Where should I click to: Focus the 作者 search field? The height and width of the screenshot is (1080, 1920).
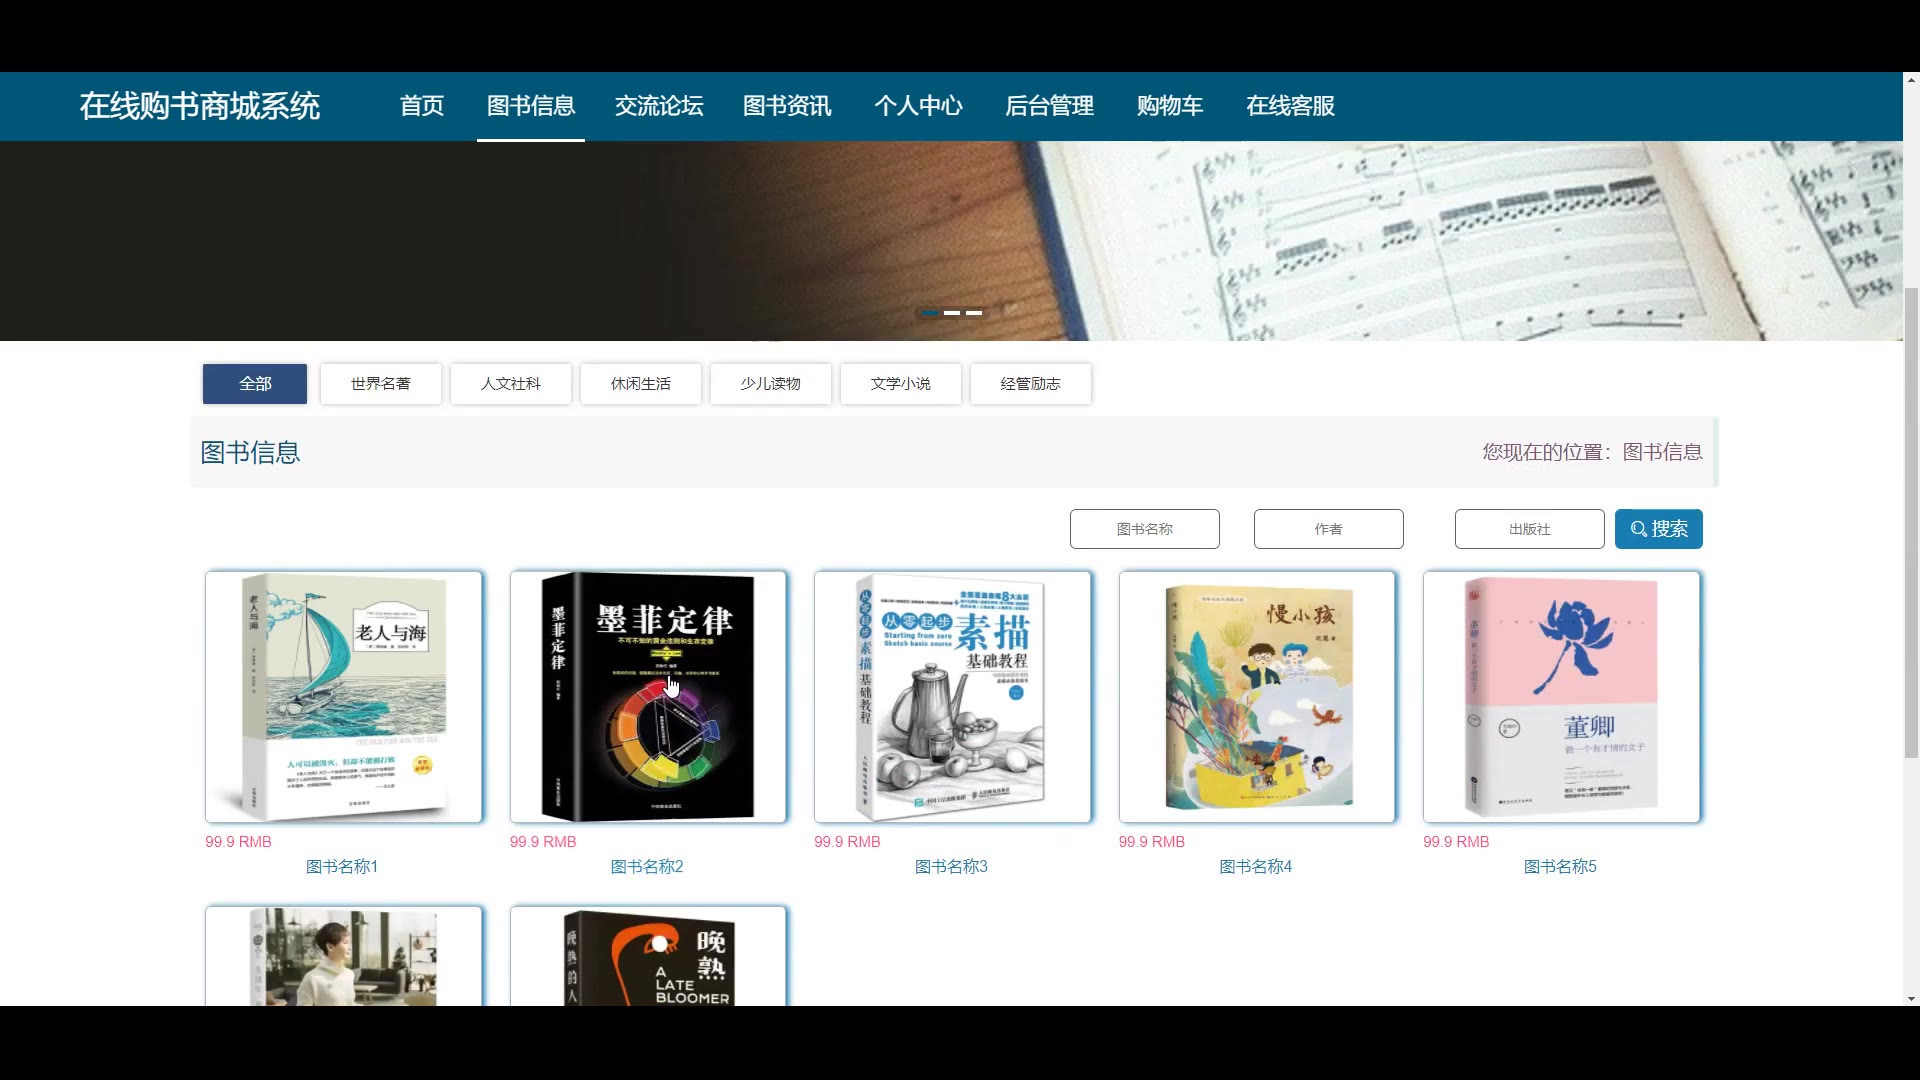point(1329,529)
